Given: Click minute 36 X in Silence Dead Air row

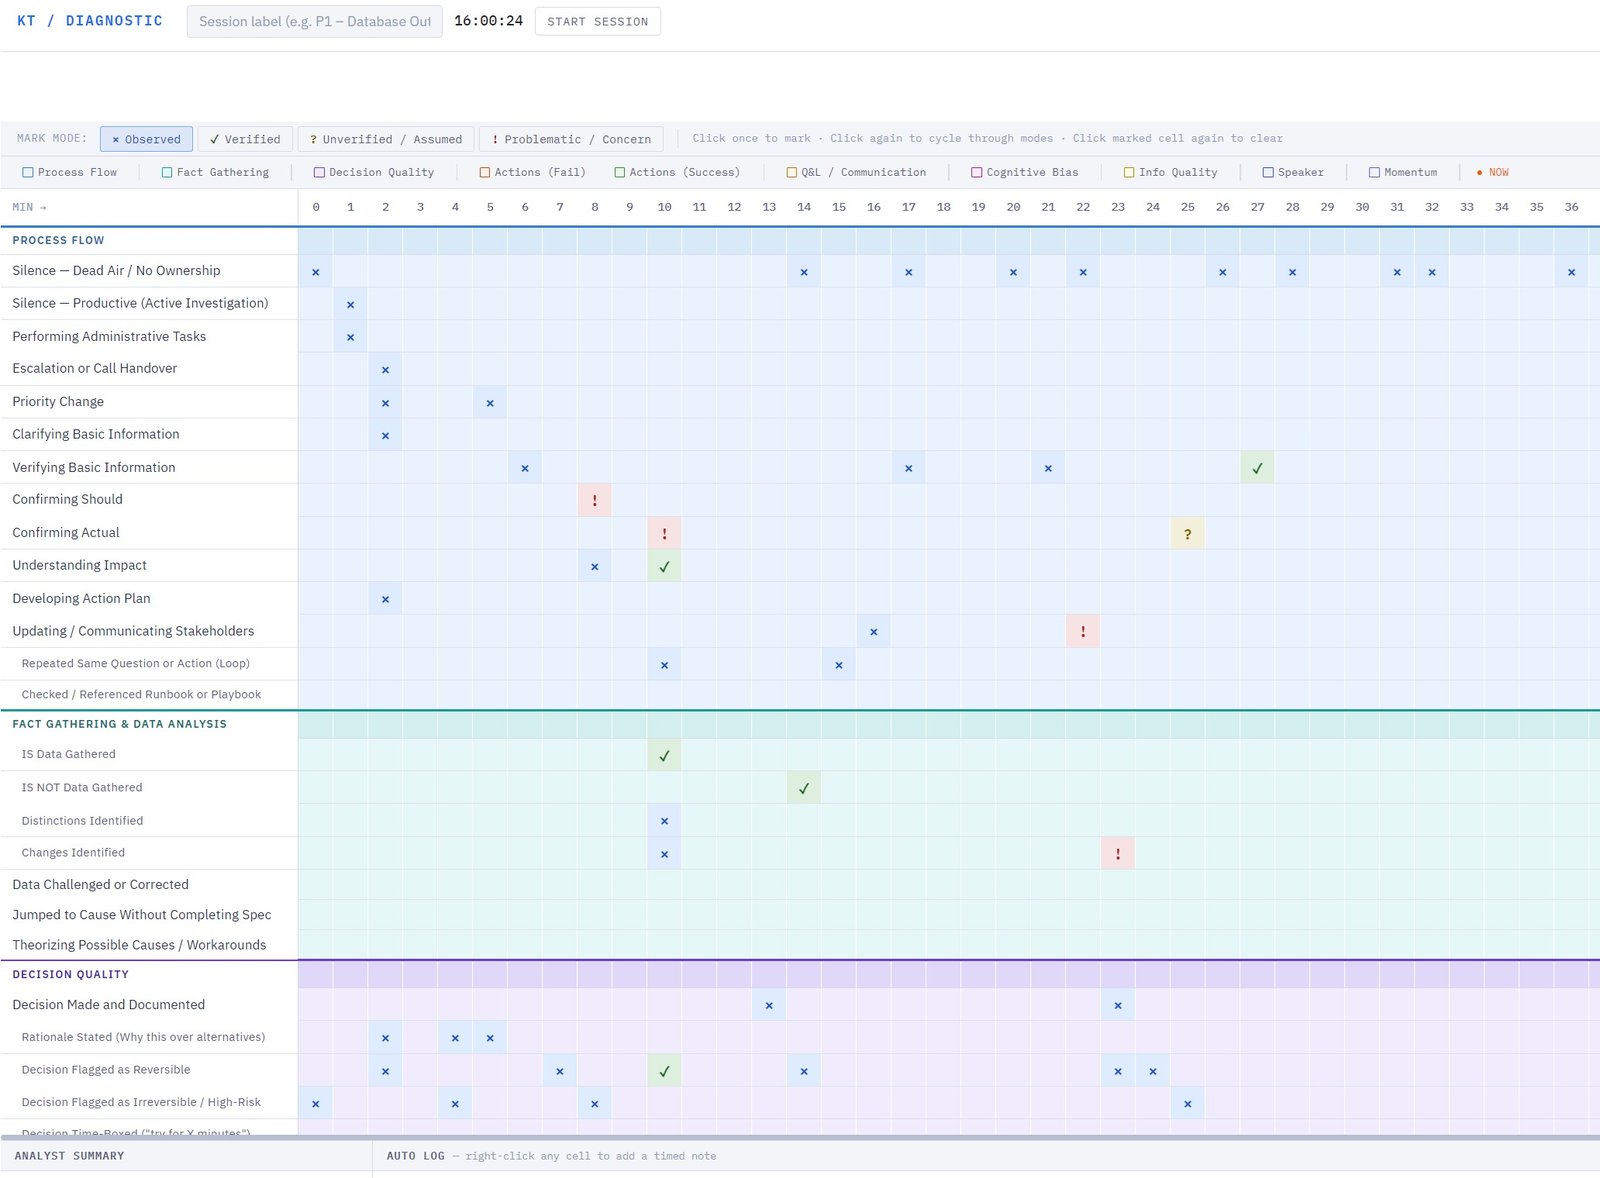Looking at the screenshot, I should (x=1571, y=271).
